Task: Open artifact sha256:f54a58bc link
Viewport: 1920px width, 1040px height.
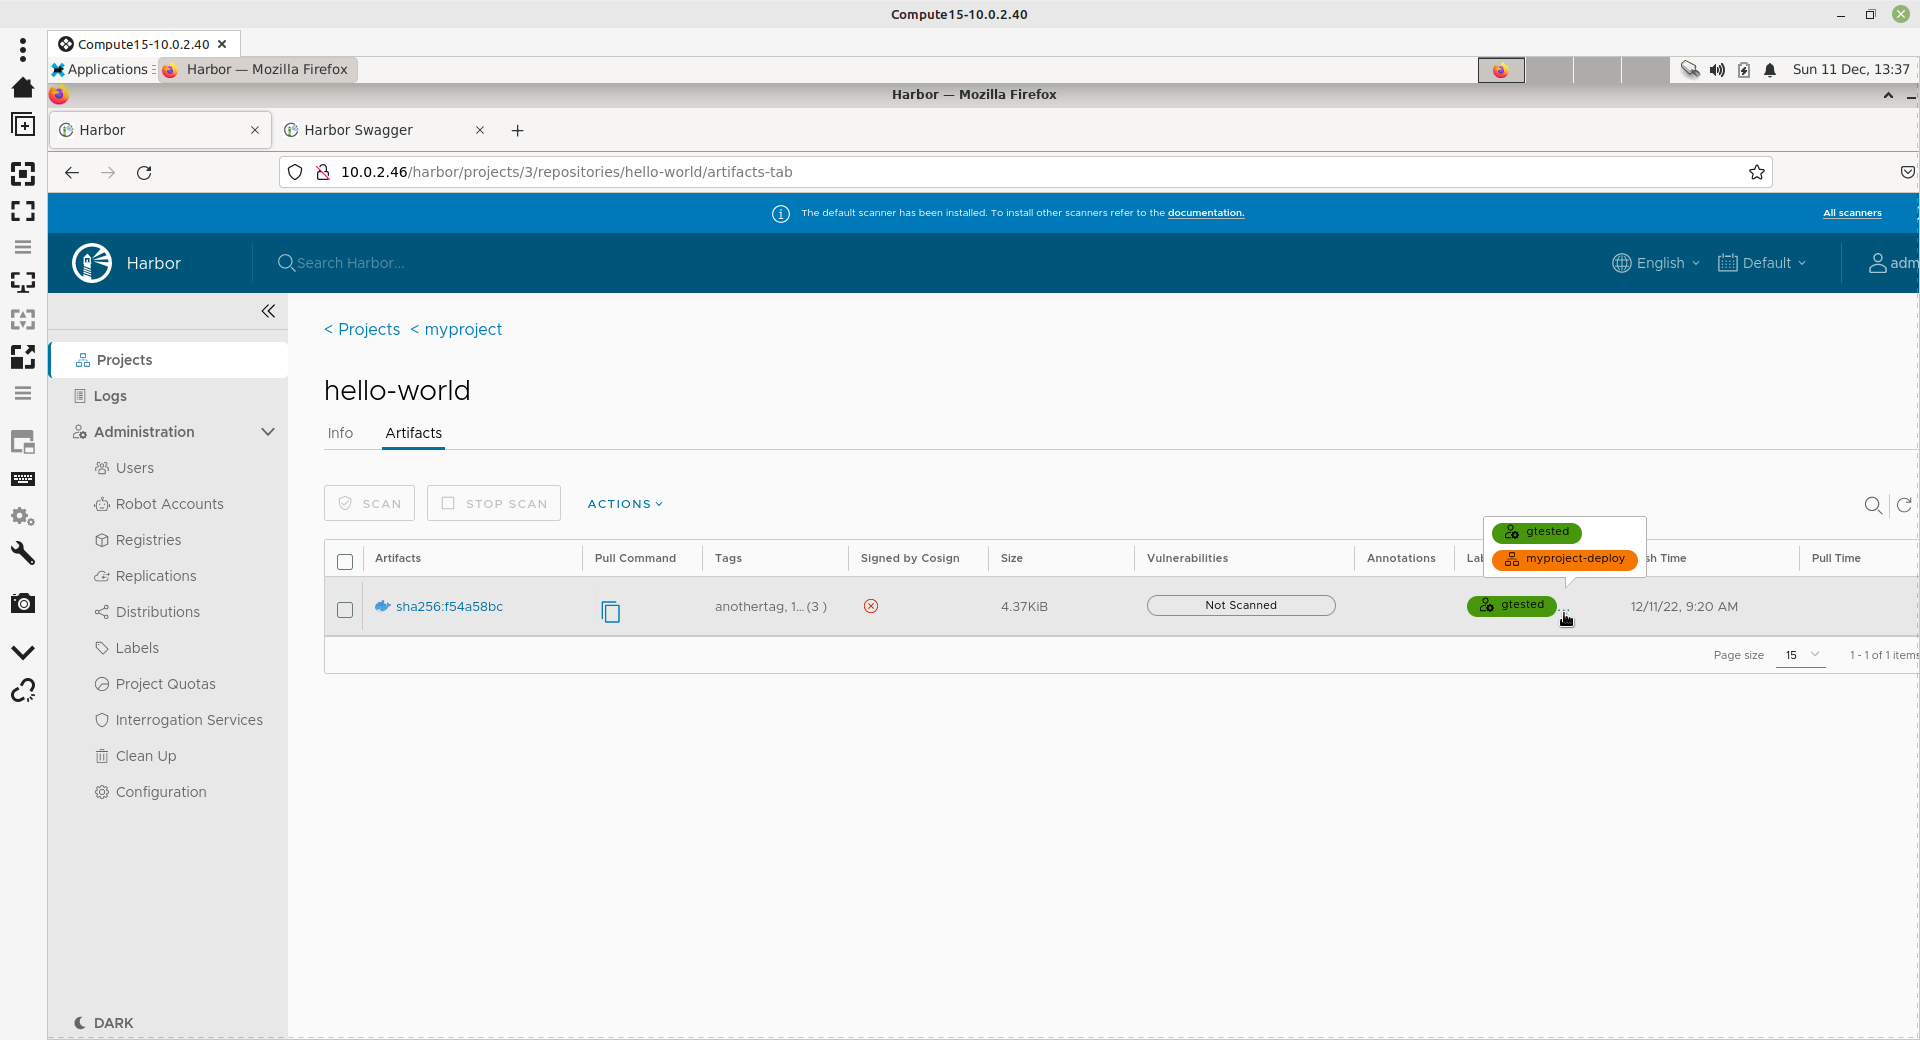Action: tap(449, 606)
